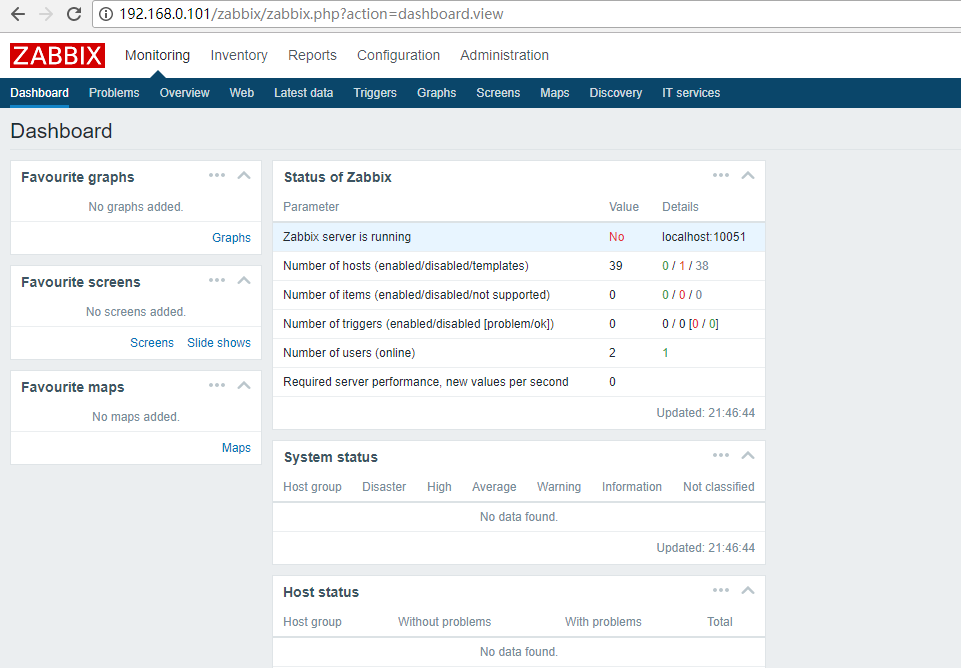The image size is (961, 668).
Task: Open the Configuration main menu
Action: (x=398, y=55)
